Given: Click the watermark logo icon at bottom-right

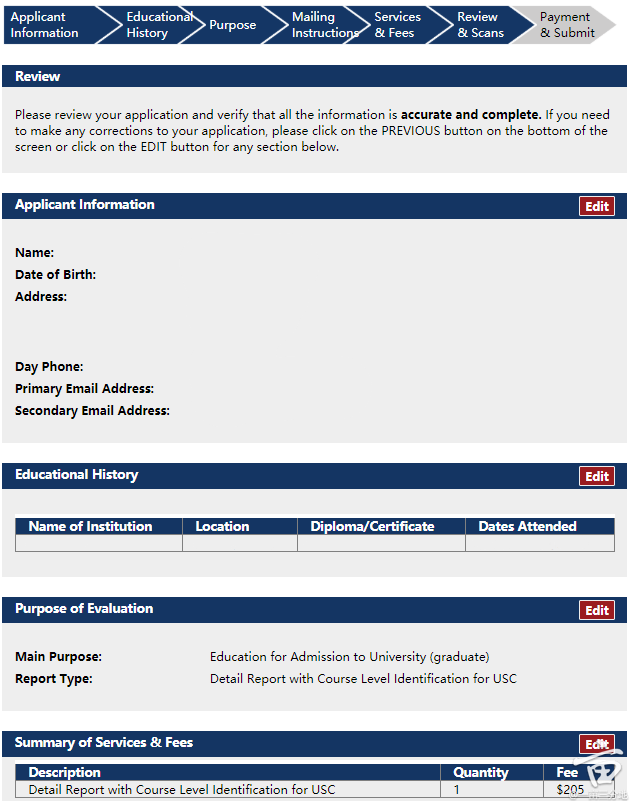Looking at the screenshot, I should point(603,775).
